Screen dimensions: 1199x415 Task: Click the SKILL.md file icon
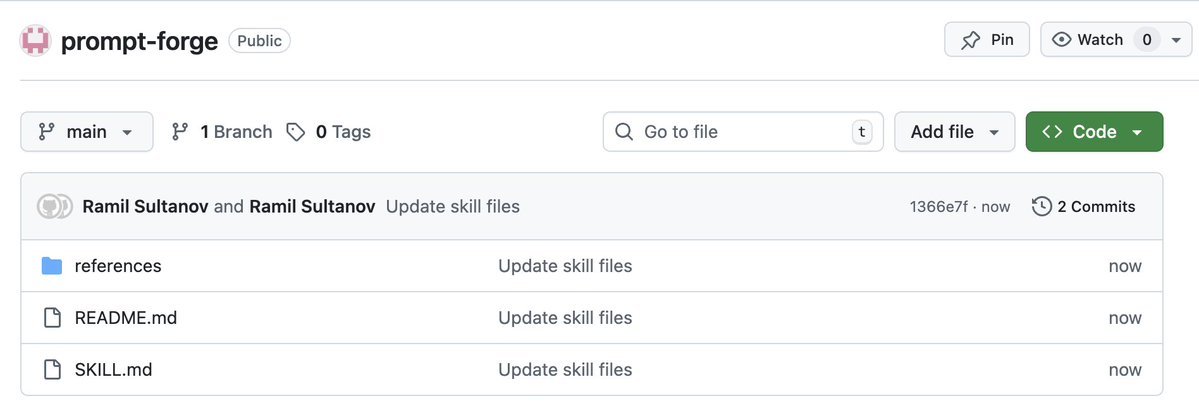coord(52,370)
